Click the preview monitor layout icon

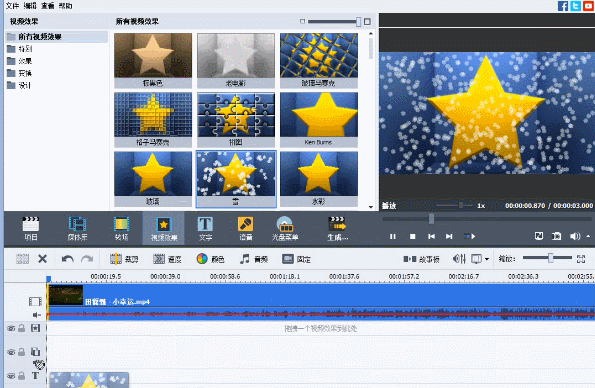(477, 259)
